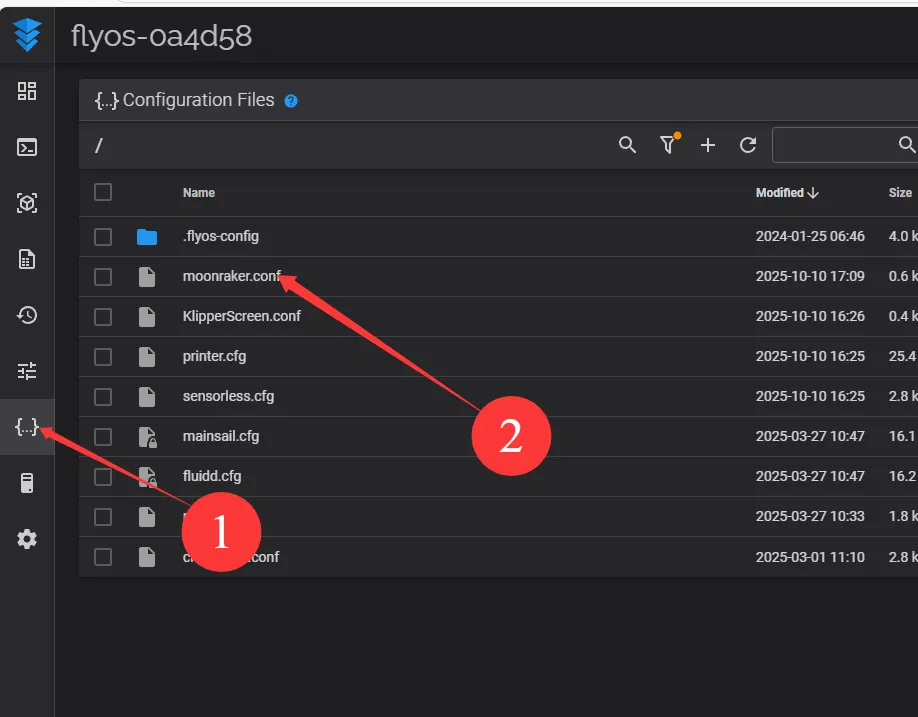Open the Console sidebar icon
918x717 pixels.
27,147
